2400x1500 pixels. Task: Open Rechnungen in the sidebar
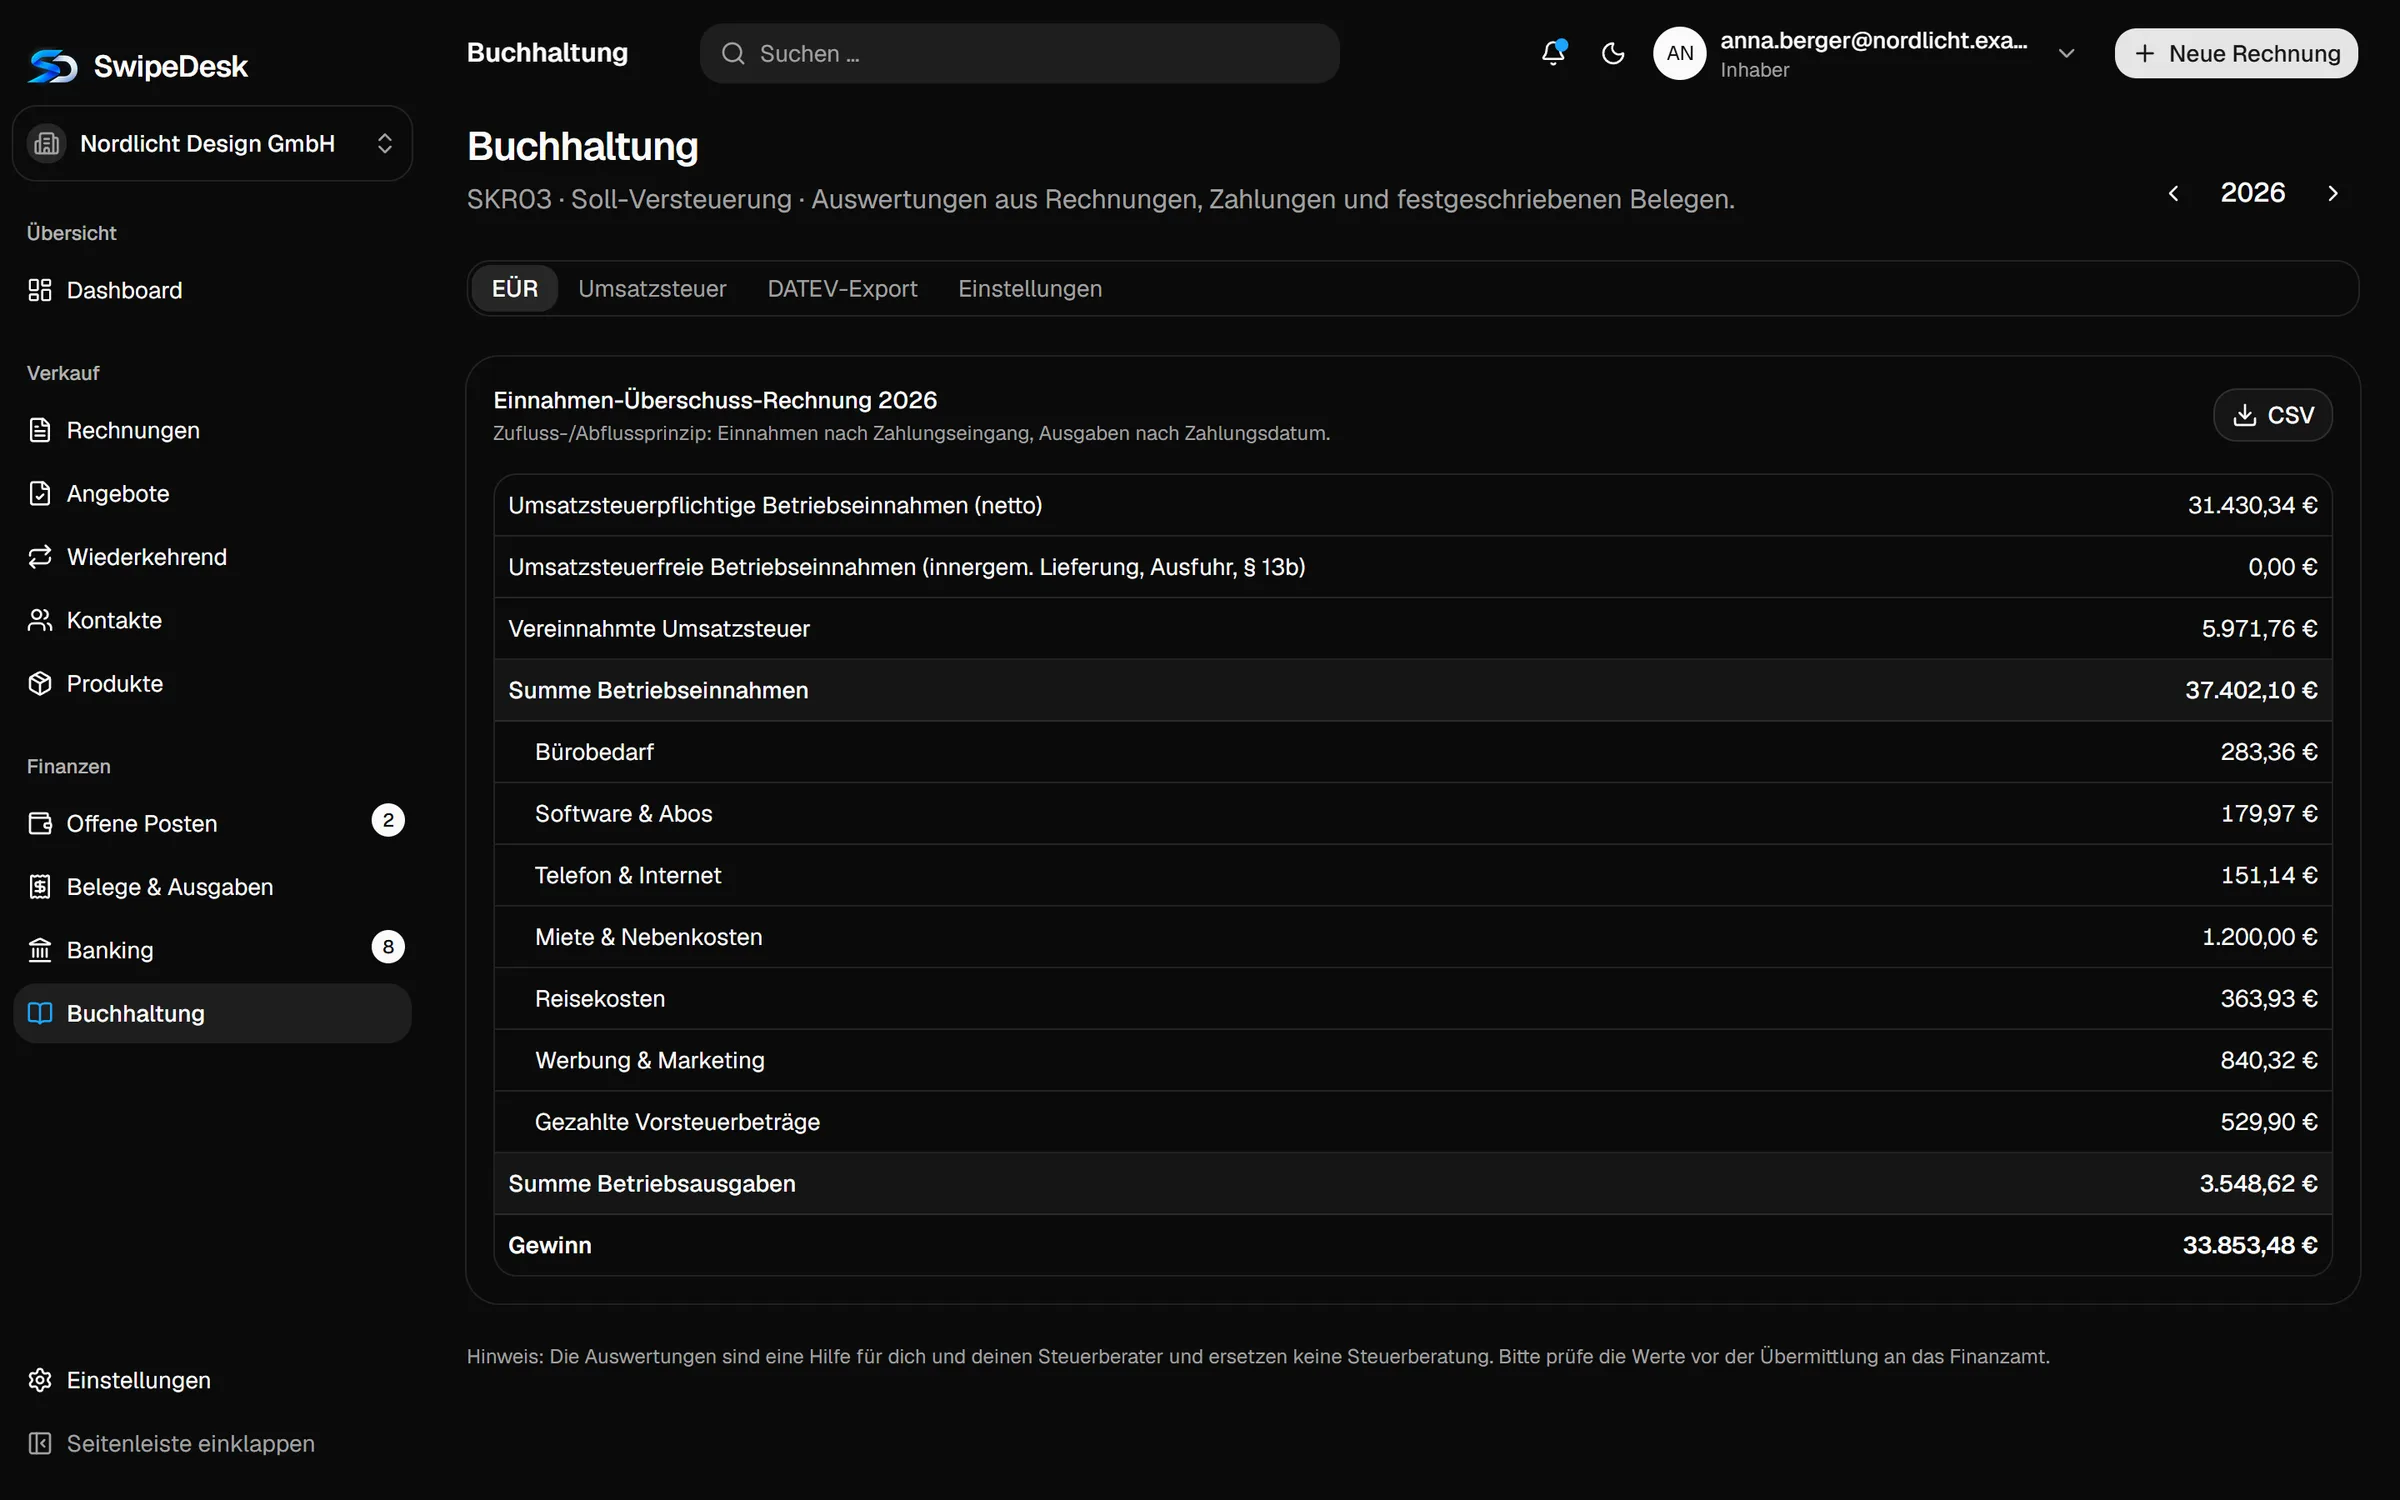pos(212,430)
